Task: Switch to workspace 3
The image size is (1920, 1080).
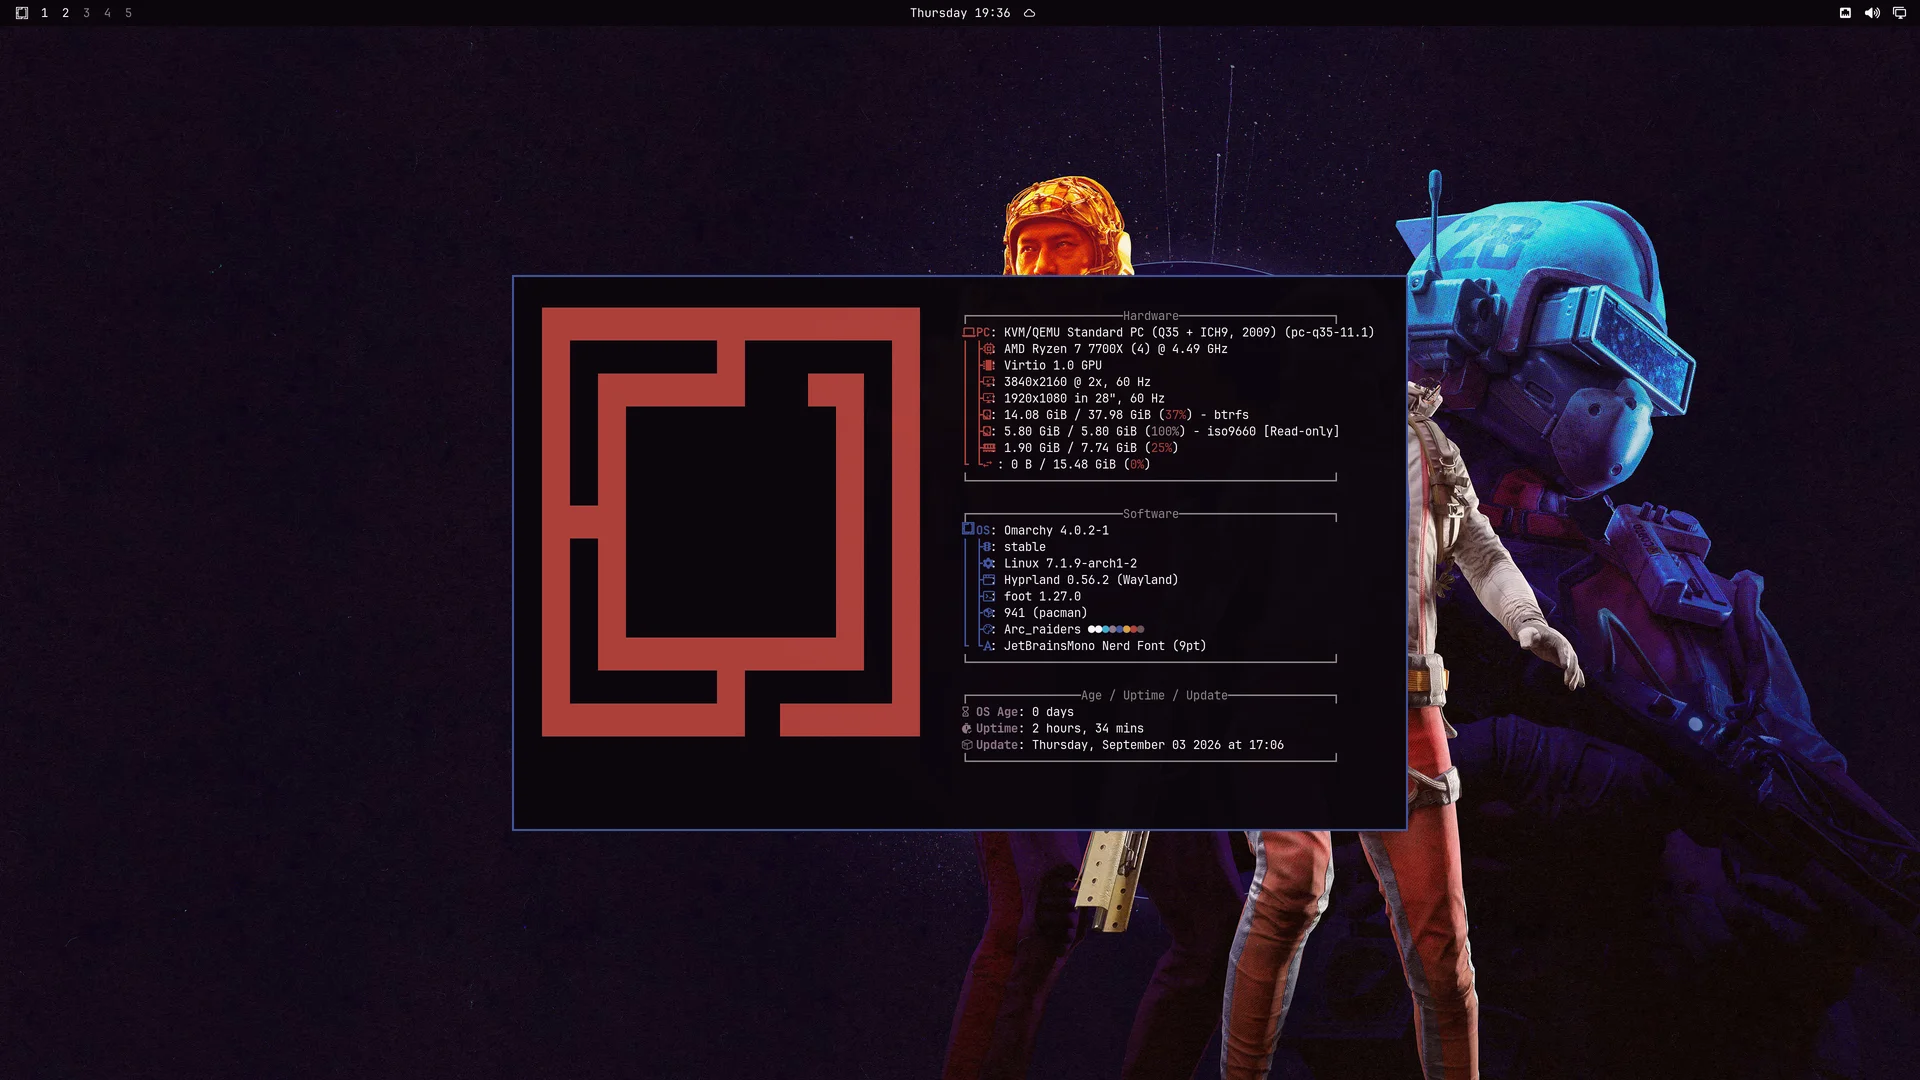Action: pyautogui.click(x=87, y=13)
